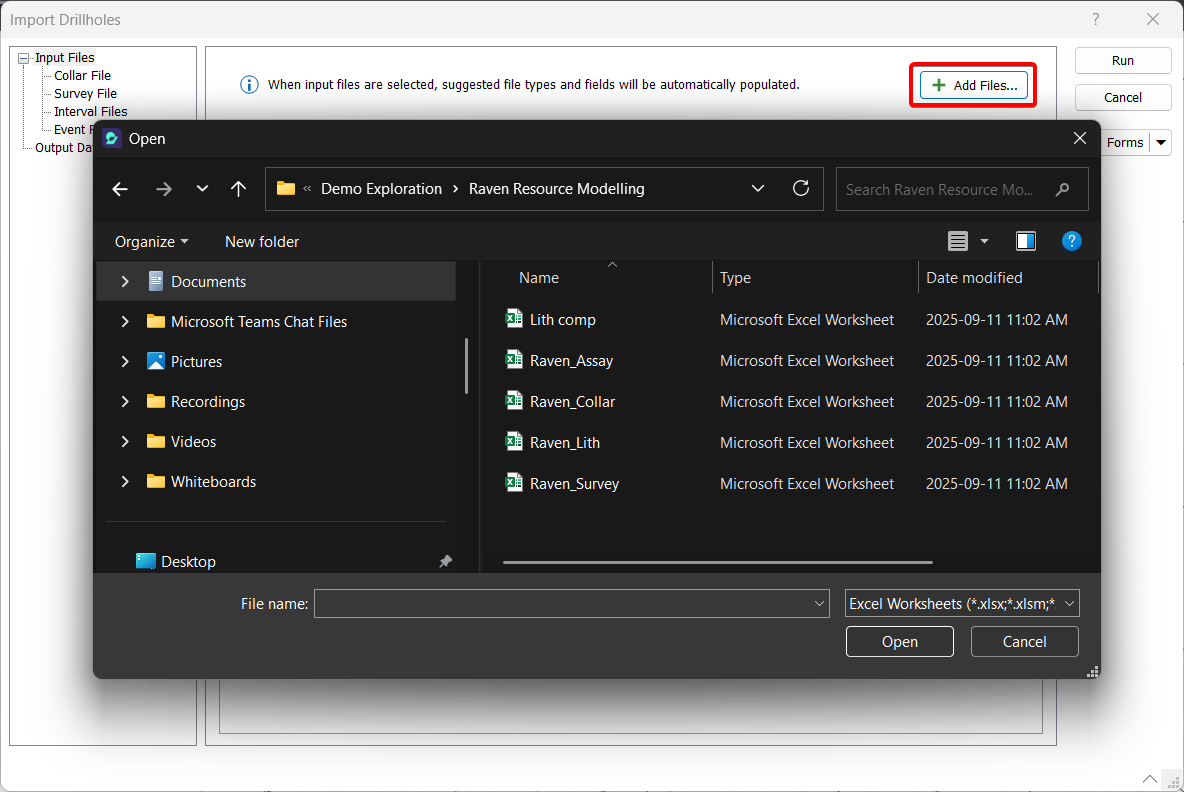This screenshot has height=792, width=1184.
Task: Open the Organize menu
Action: coord(150,241)
